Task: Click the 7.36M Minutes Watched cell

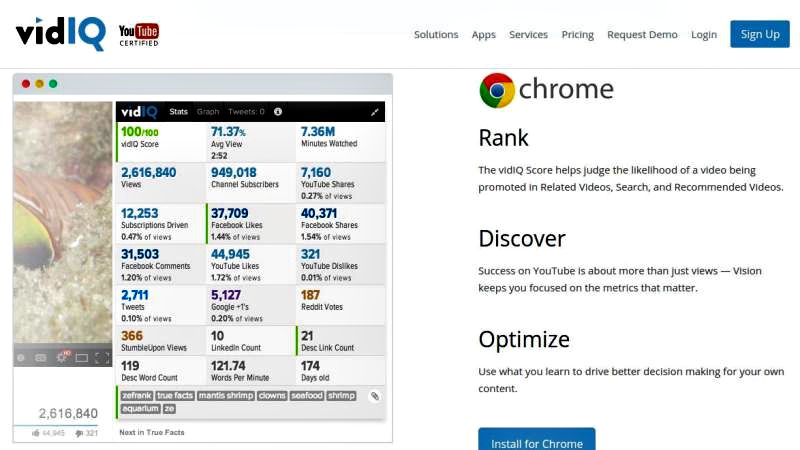Action: [x=341, y=142]
